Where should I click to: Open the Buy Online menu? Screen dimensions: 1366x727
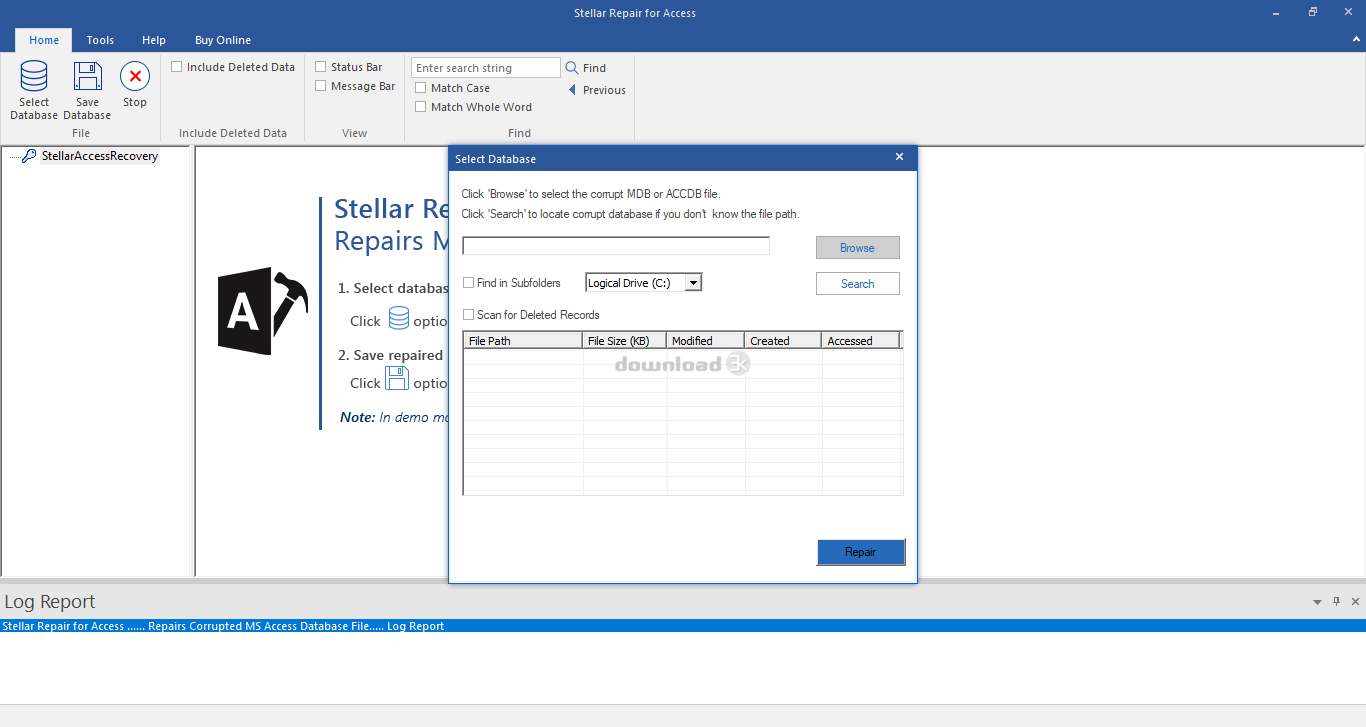[222, 40]
